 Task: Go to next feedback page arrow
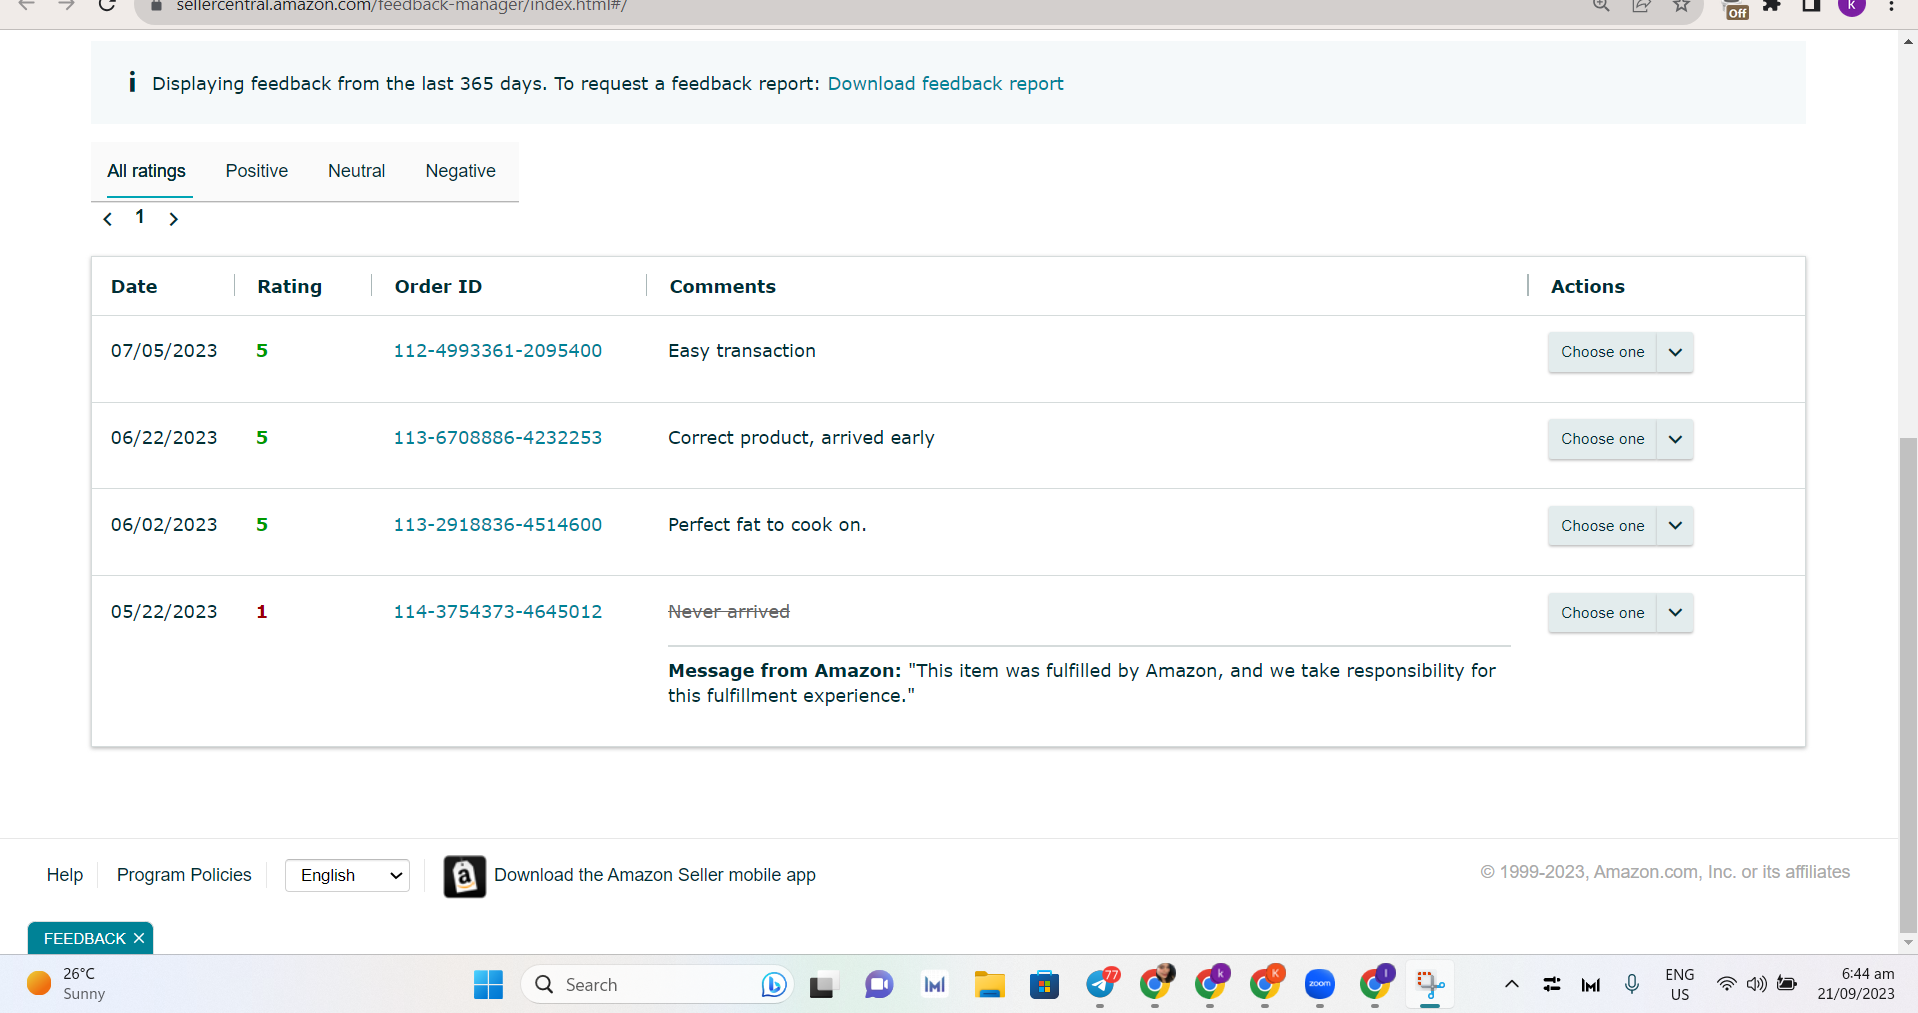tap(174, 219)
